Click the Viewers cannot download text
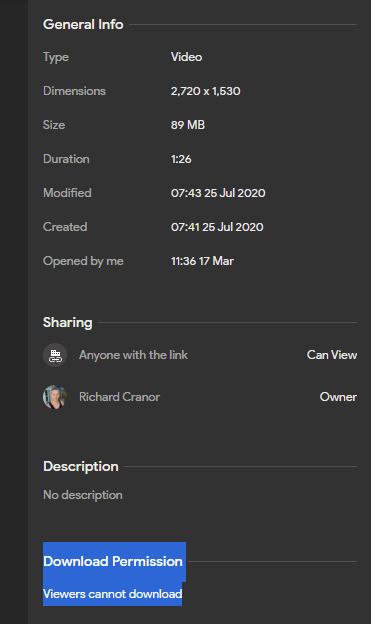Image resolution: width=371 pixels, height=624 pixels. [x=113, y=594]
